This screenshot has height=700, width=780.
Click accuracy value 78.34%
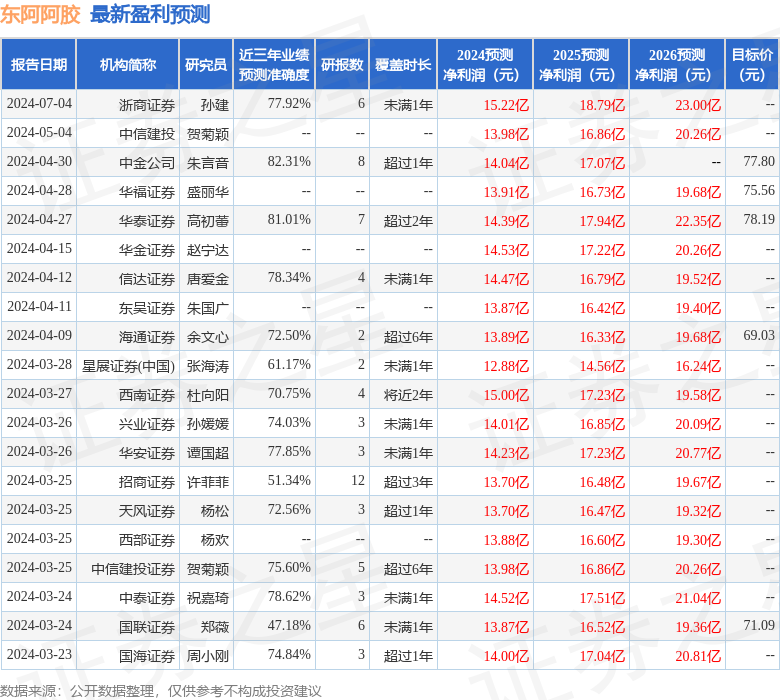point(289,278)
